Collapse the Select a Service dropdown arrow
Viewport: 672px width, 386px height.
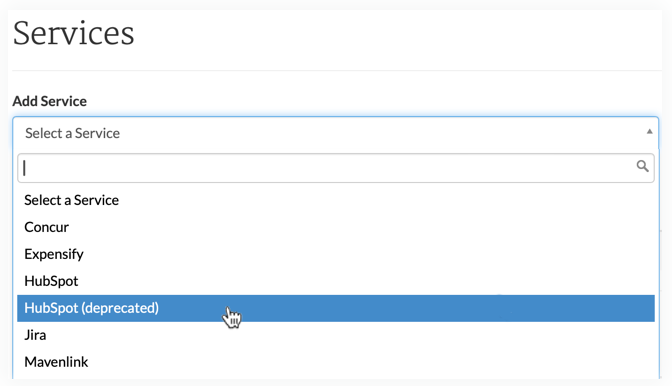649,132
